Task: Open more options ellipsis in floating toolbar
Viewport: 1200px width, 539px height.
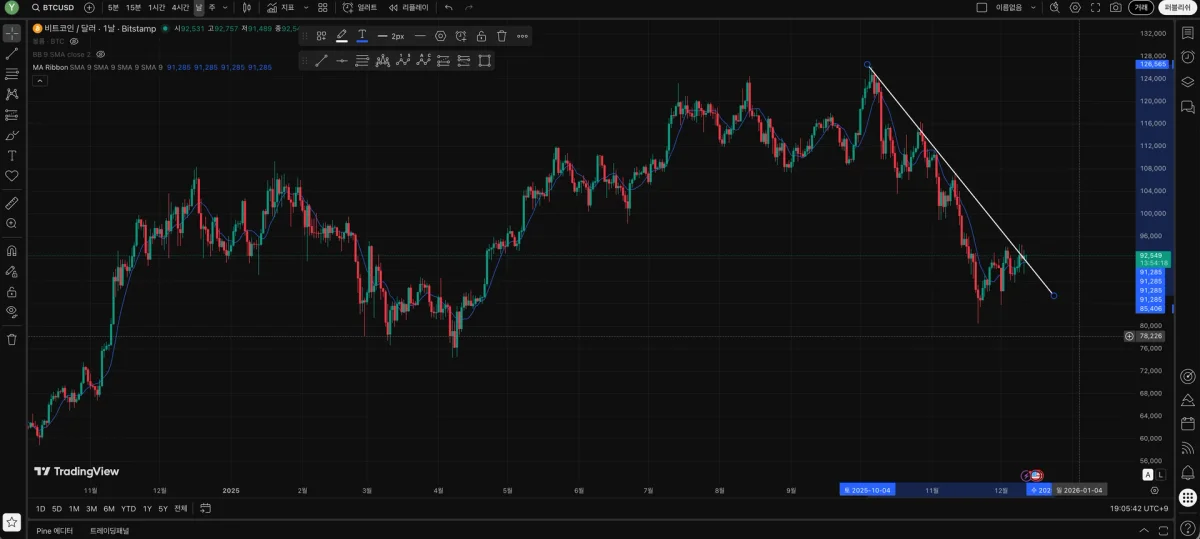Action: [522, 36]
